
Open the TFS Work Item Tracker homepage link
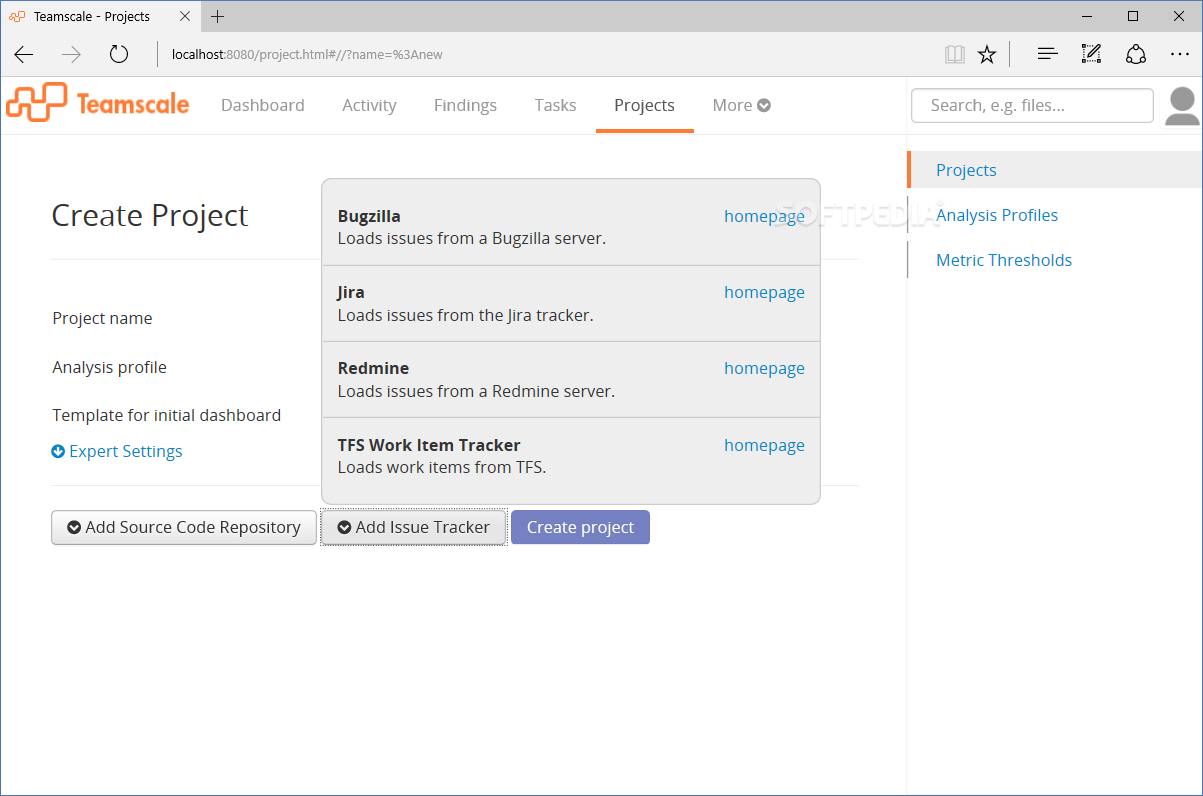click(x=764, y=445)
